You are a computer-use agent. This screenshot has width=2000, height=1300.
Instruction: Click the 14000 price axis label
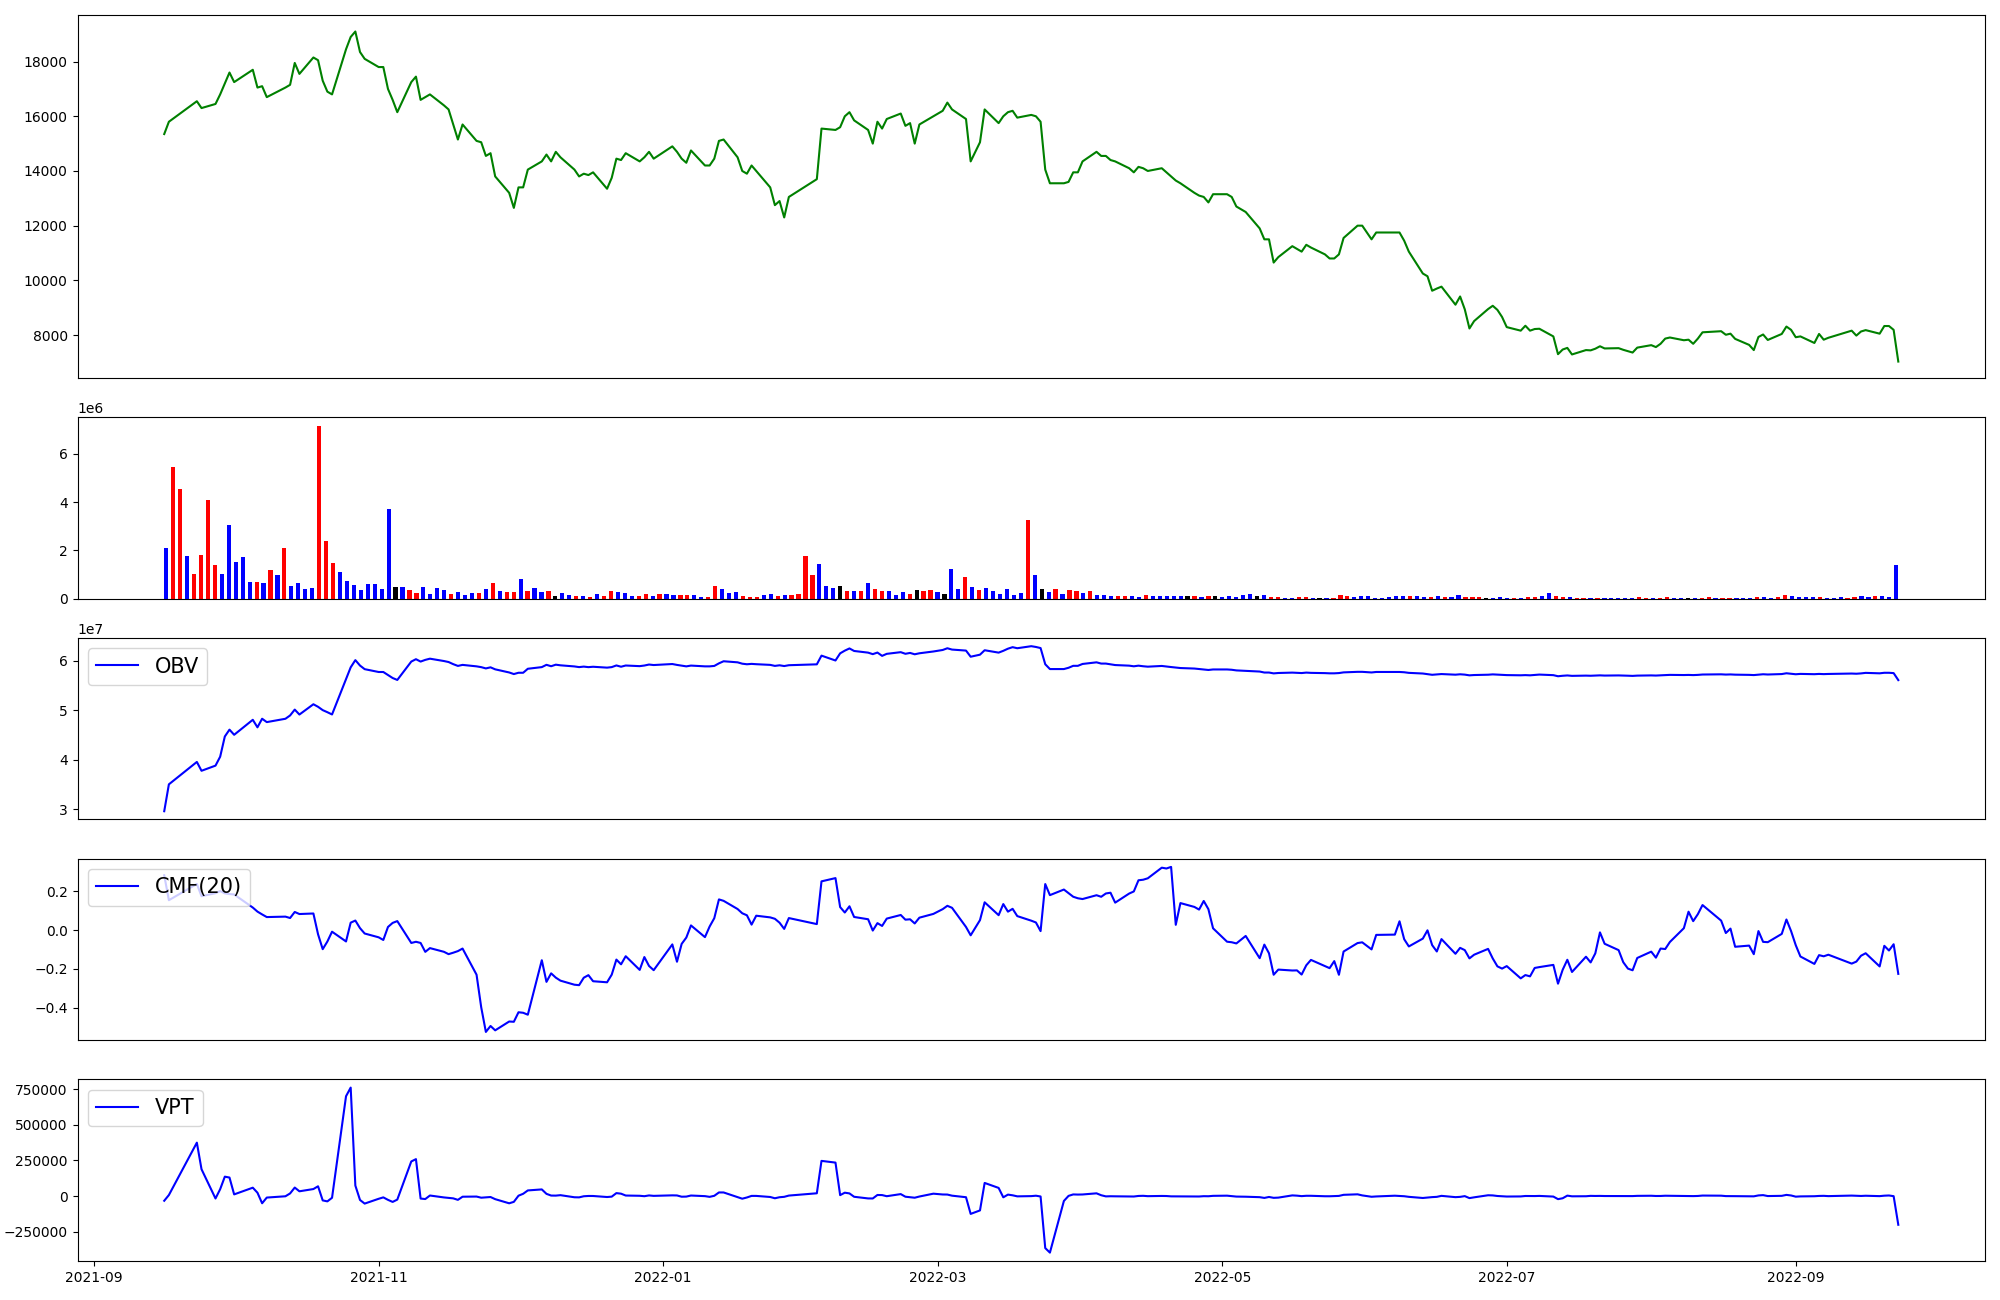pyautogui.click(x=45, y=171)
